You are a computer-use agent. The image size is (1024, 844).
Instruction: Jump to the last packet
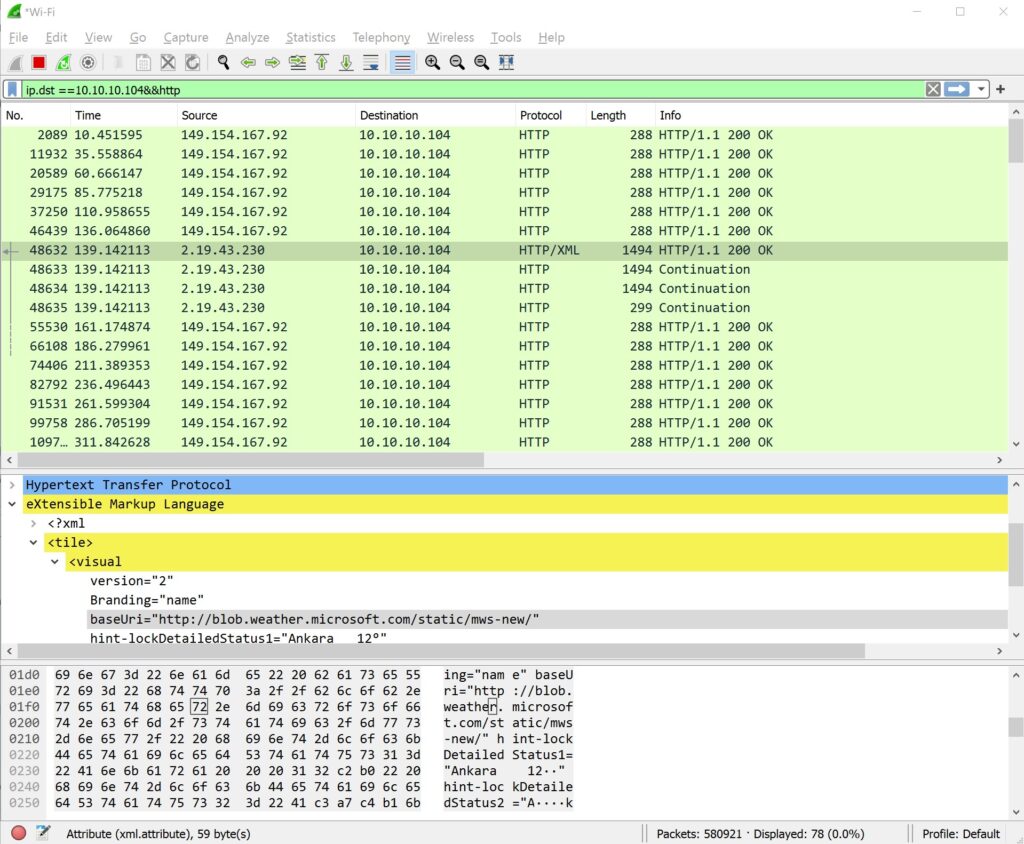pyautogui.click(x=346, y=63)
